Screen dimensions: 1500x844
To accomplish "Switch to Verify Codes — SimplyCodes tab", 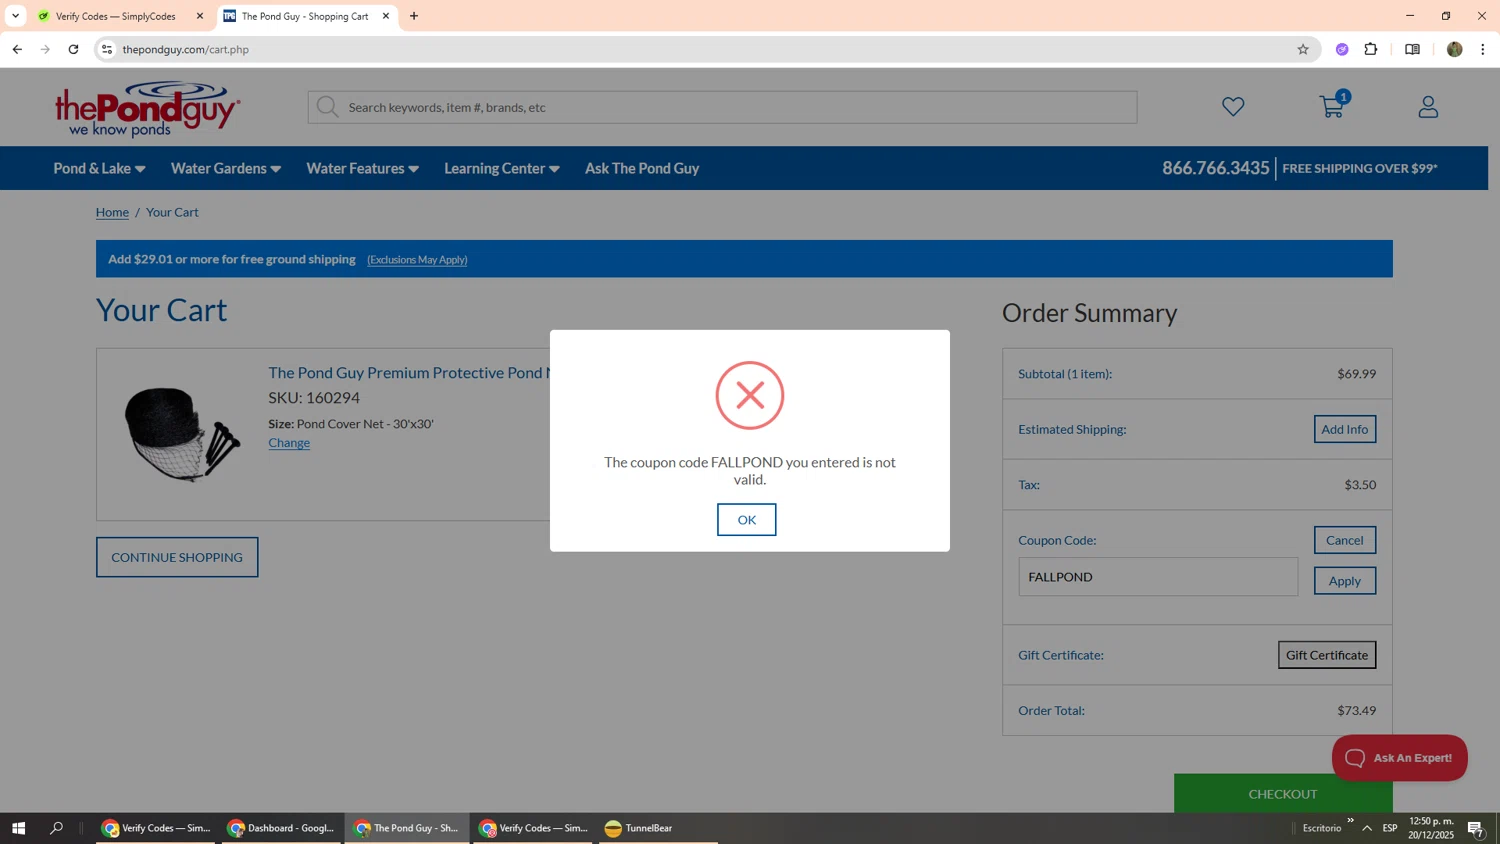I will point(115,16).
